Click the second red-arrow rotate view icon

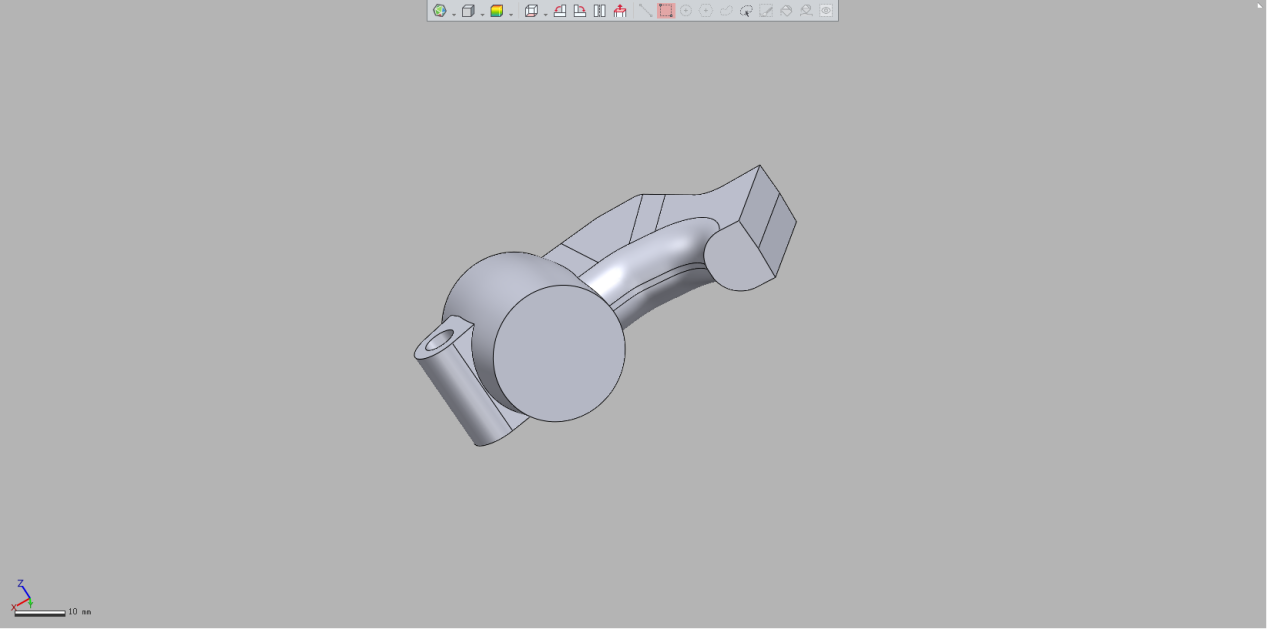[580, 11]
